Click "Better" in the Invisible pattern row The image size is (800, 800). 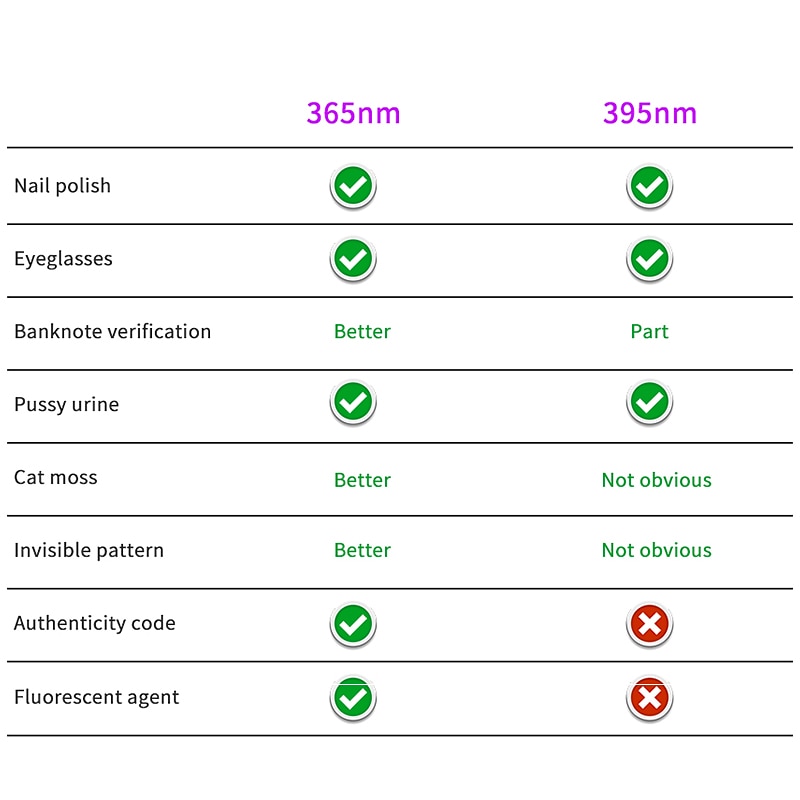coord(362,550)
